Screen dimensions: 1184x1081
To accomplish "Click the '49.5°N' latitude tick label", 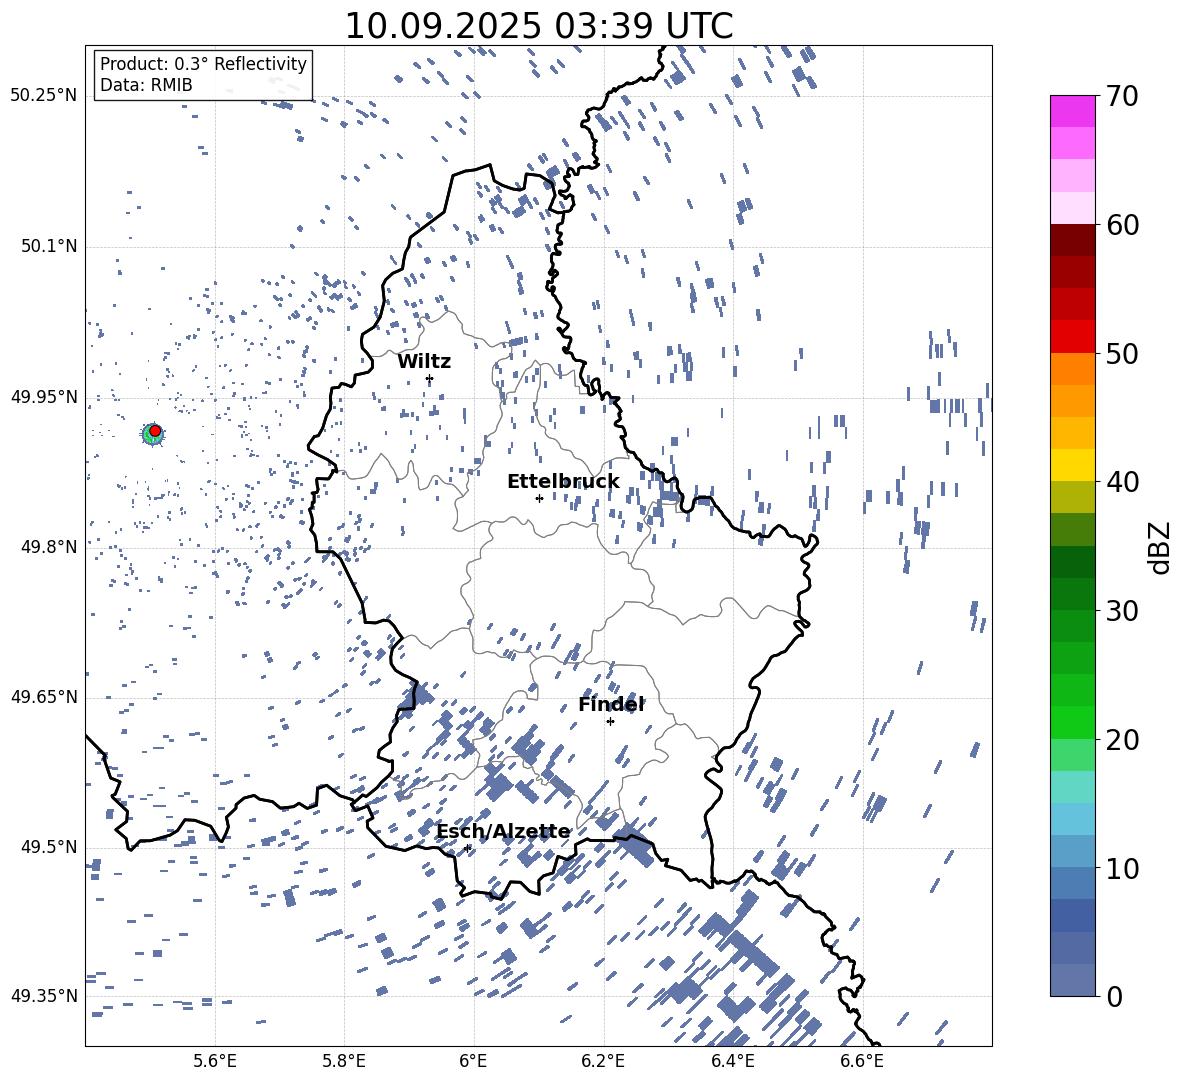I will click(49, 847).
